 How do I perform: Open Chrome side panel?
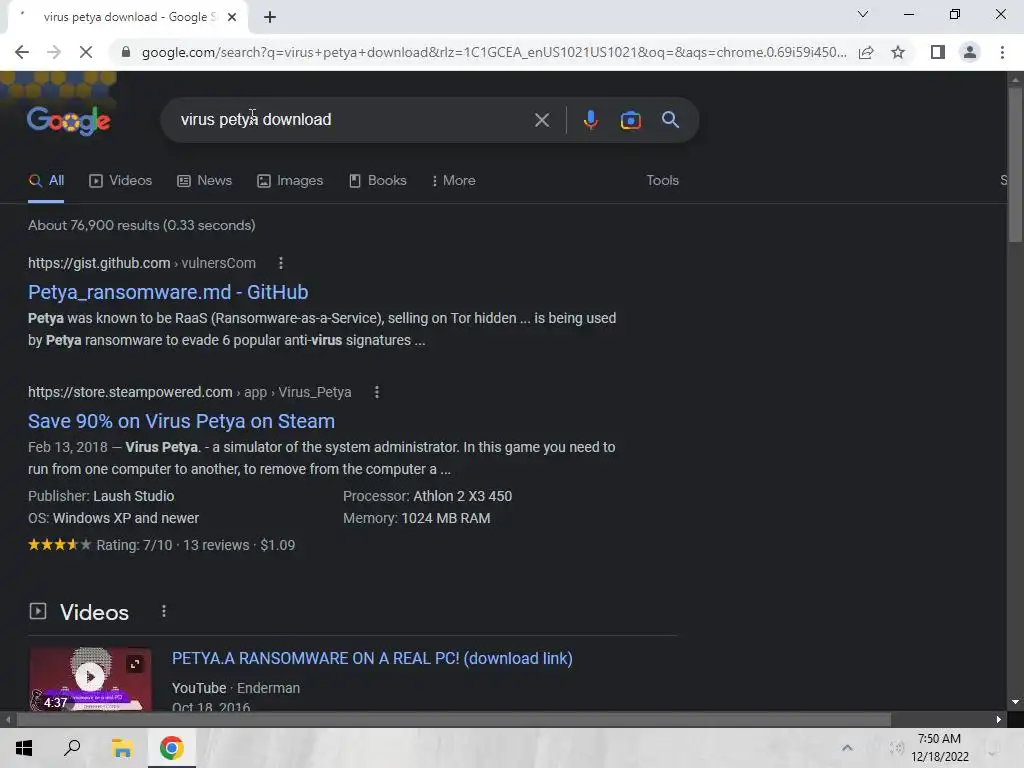[x=937, y=52]
